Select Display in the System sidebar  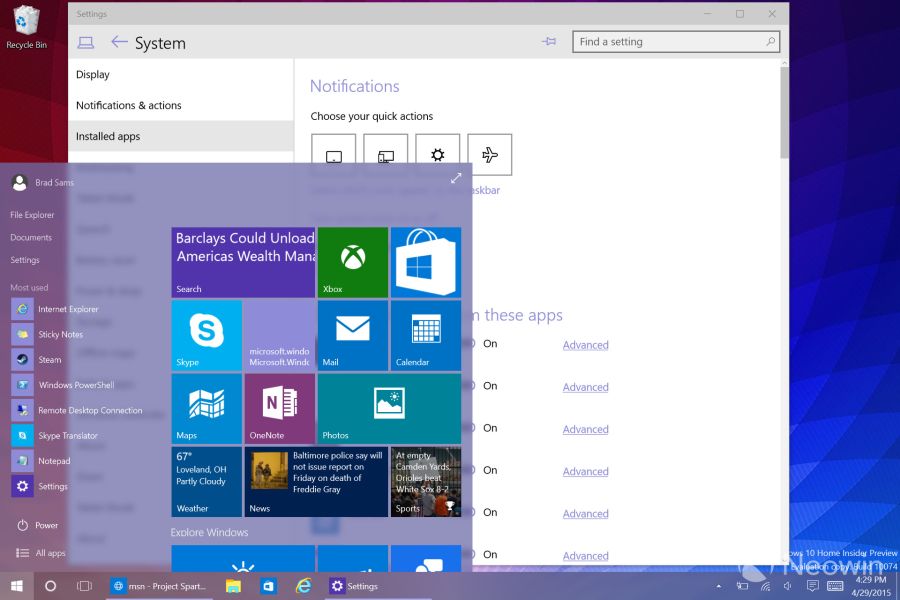[93, 75]
